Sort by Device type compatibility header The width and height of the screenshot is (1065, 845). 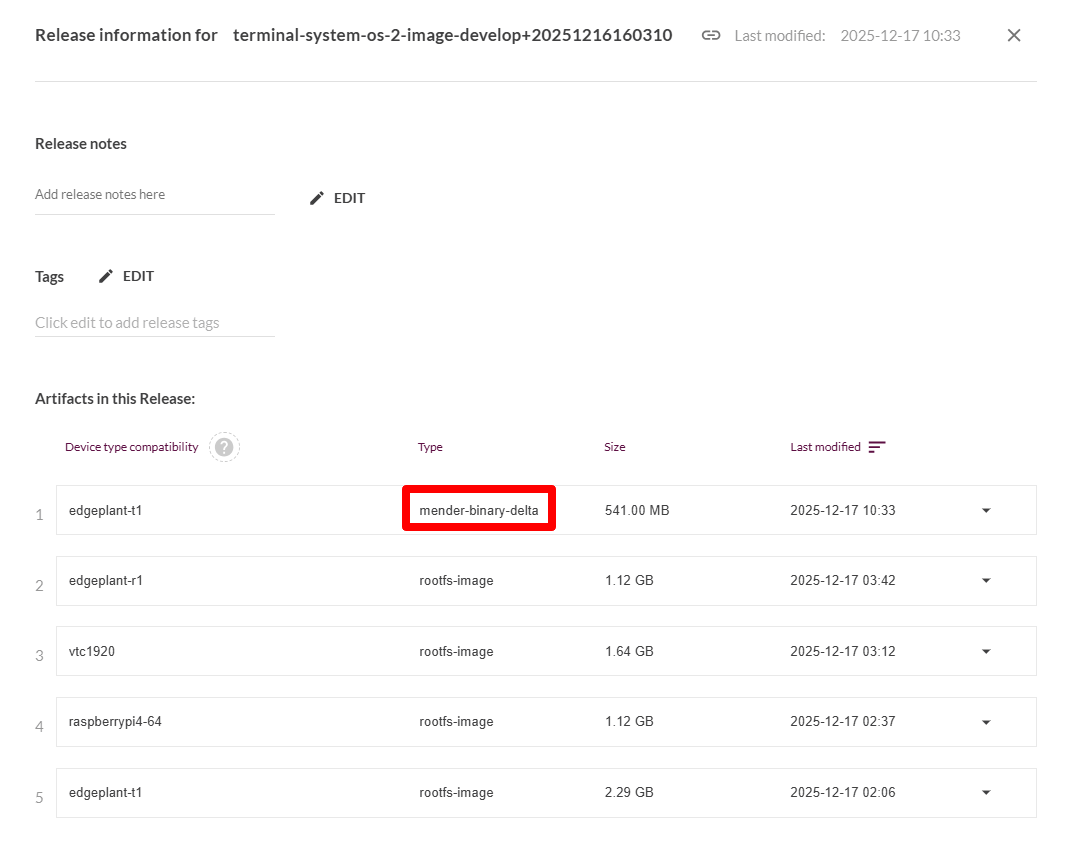click(132, 447)
